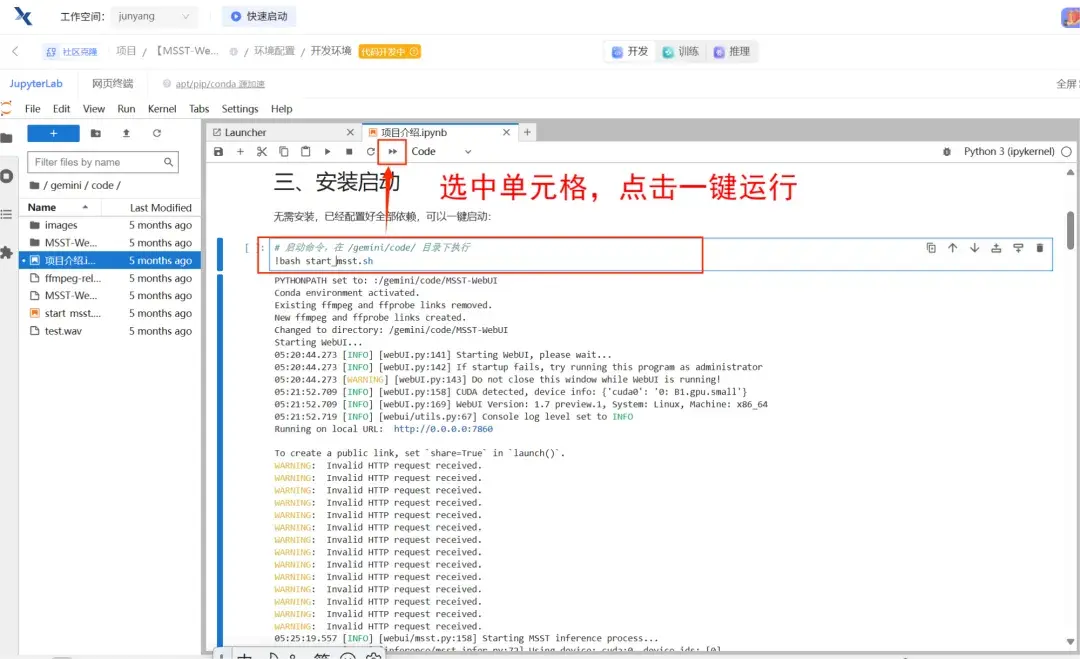Click the stop-kernel square icon
Screen dimensions: 1080x659
349,150
